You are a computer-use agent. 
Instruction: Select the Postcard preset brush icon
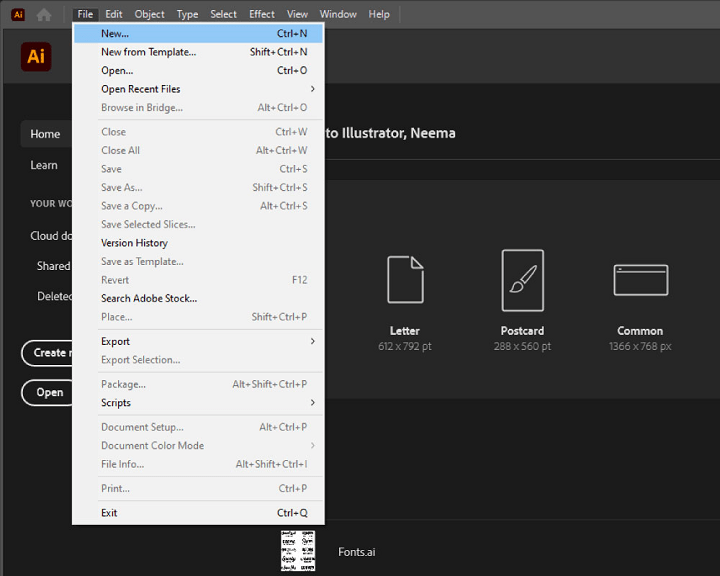(x=523, y=280)
